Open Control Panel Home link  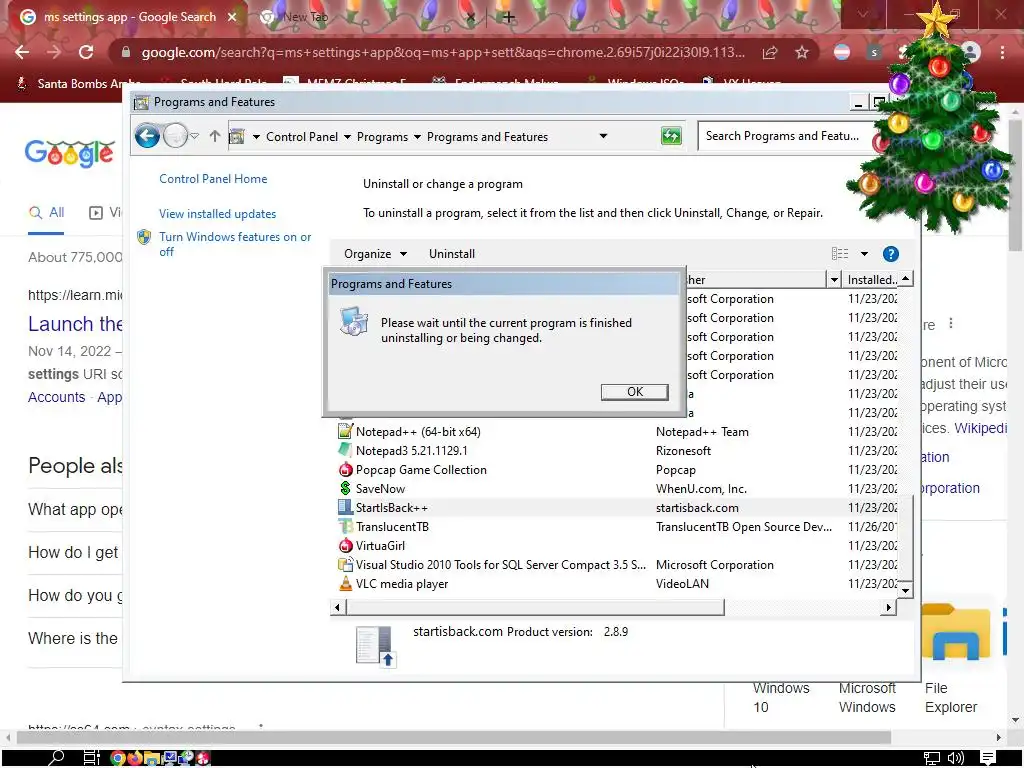213,178
